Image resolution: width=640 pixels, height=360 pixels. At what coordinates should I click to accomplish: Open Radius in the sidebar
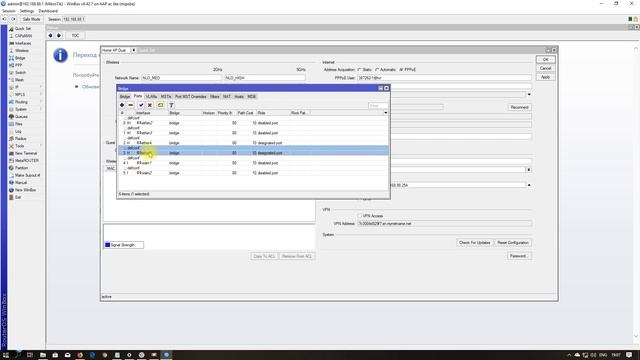pyautogui.click(x=20, y=139)
